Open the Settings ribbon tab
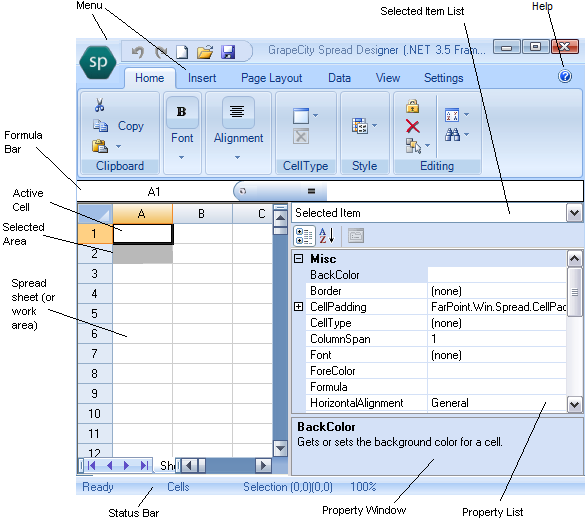This screenshot has width=587, height=522. pyautogui.click(x=444, y=78)
